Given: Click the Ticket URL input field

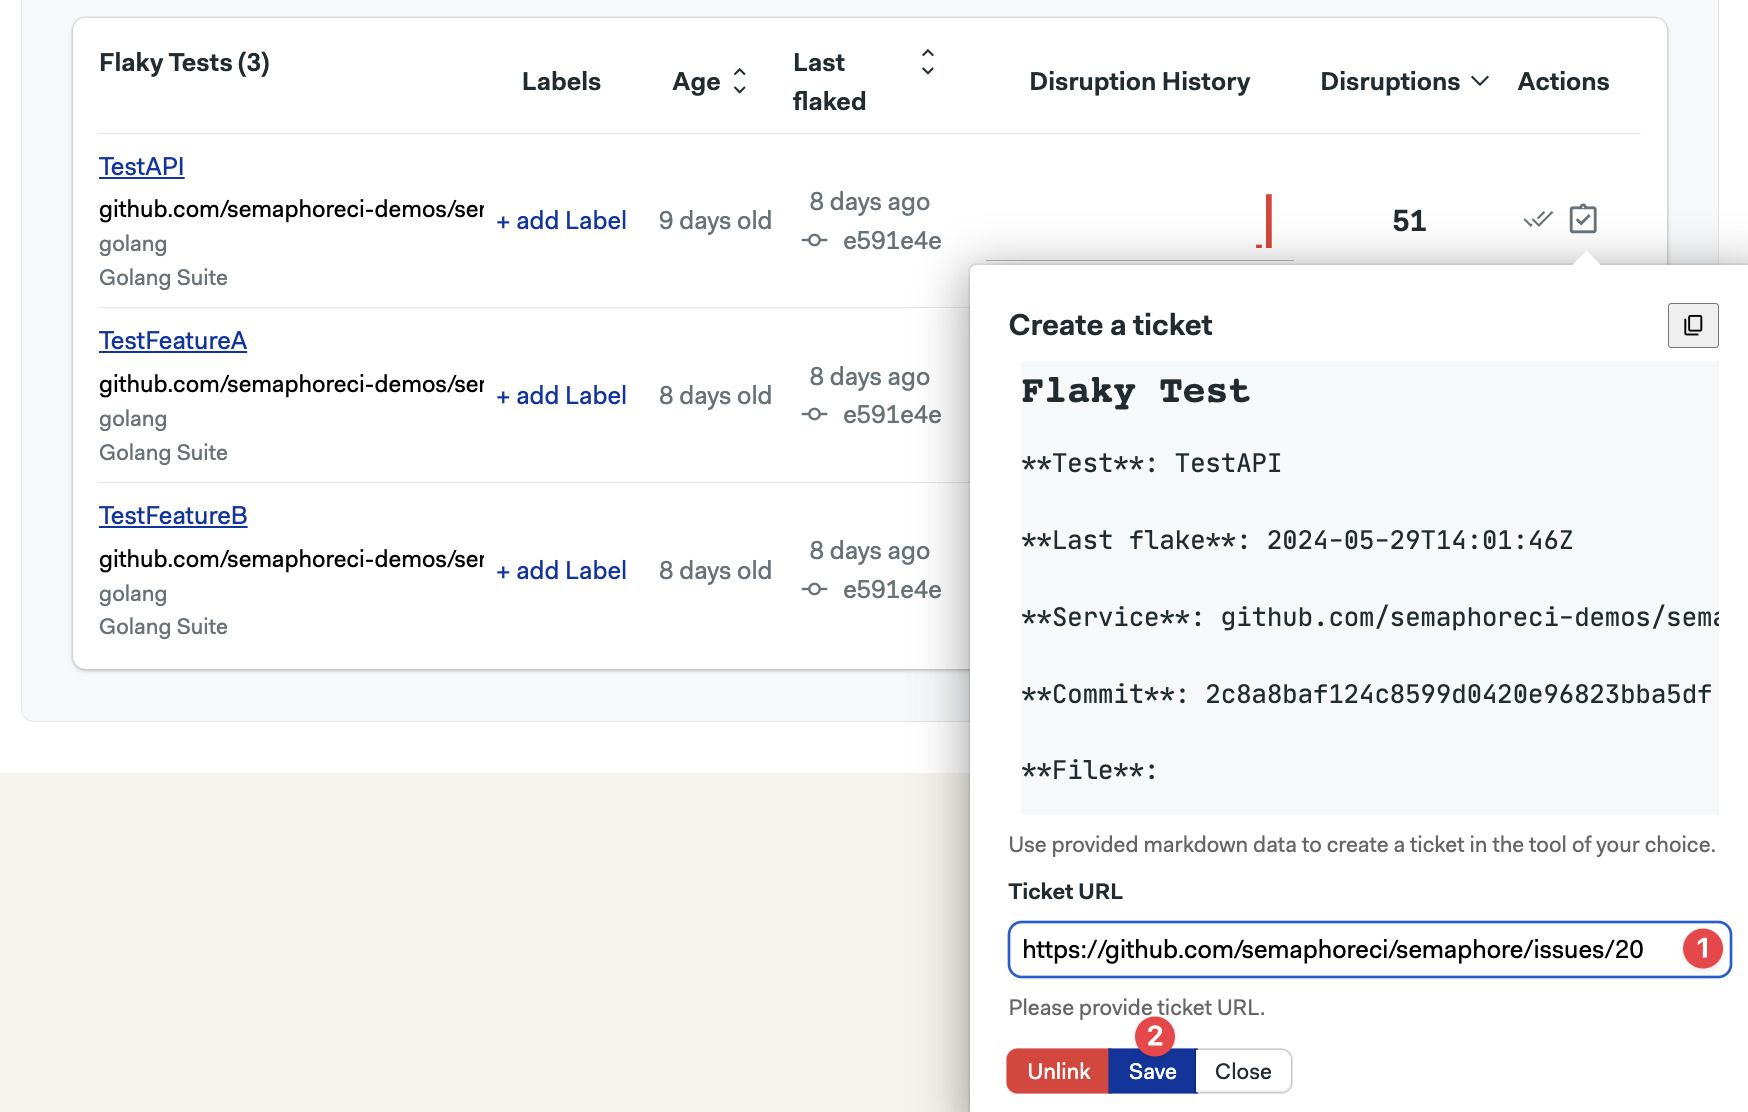Looking at the screenshot, I should (x=1369, y=949).
